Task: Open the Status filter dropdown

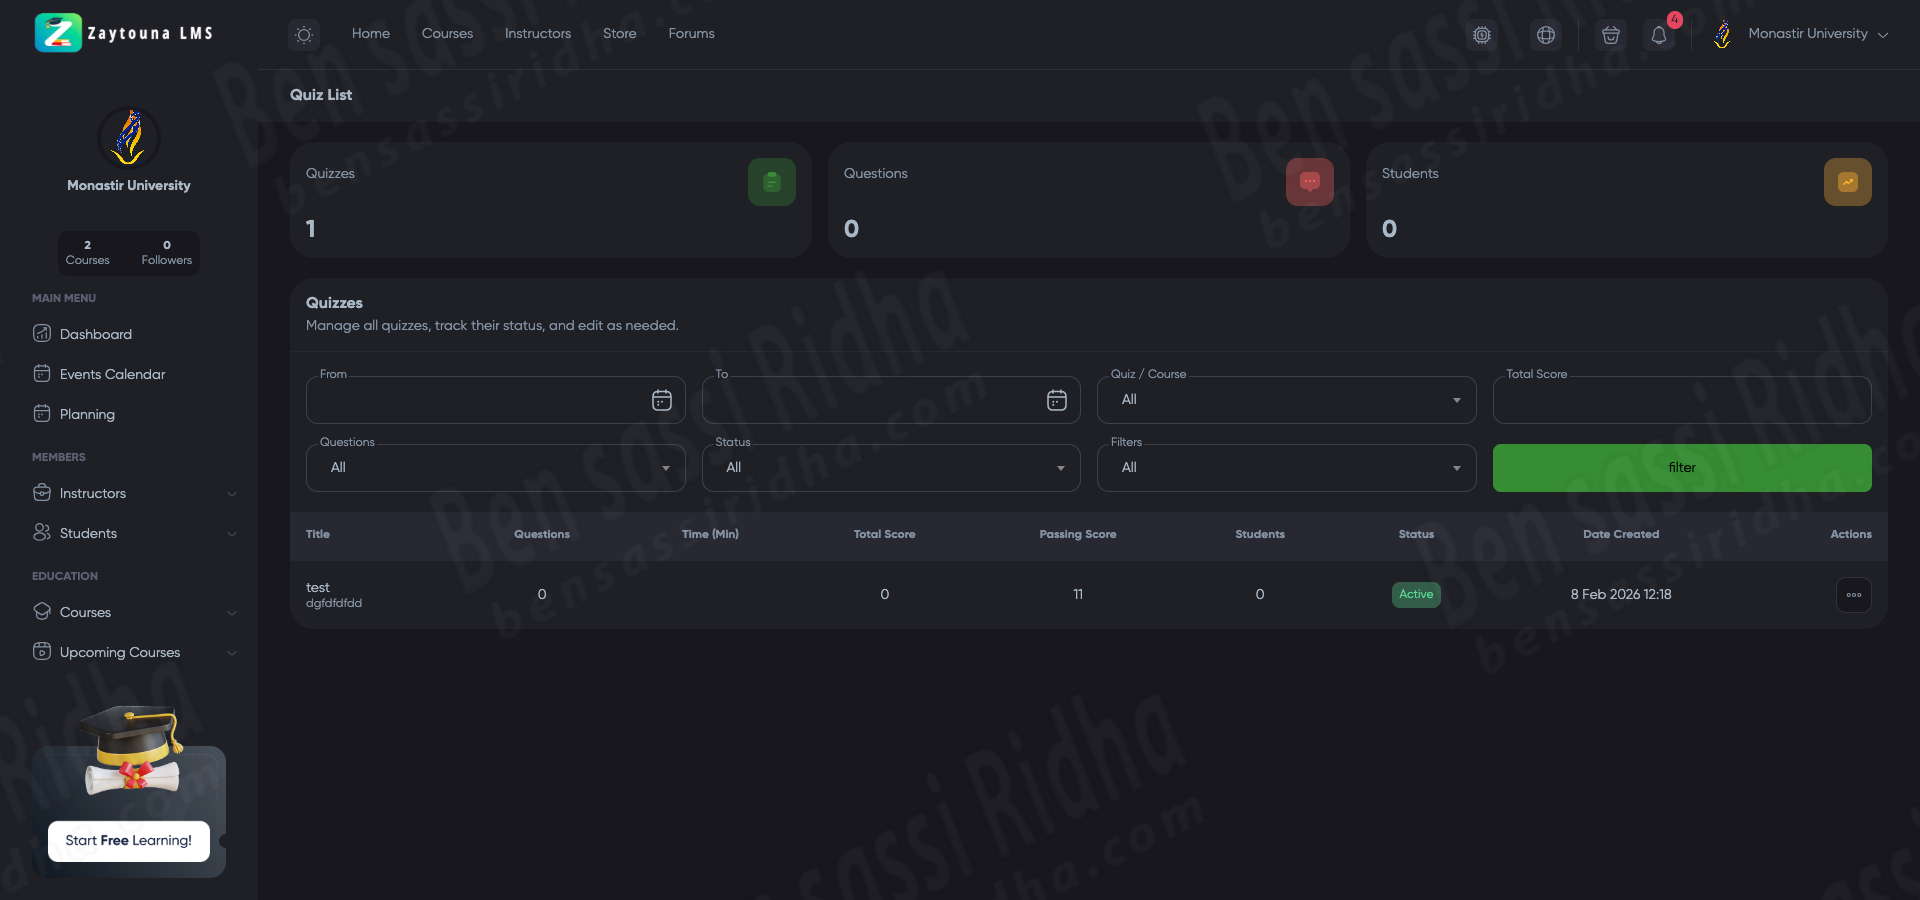Action: [890, 468]
